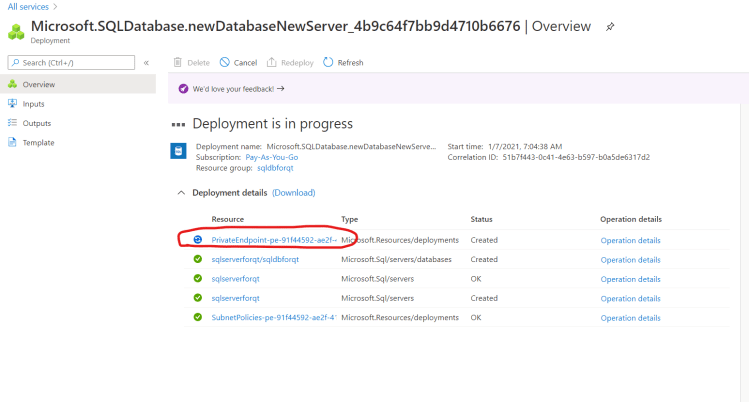
Task: Click the Type column header
Action: (x=349, y=219)
